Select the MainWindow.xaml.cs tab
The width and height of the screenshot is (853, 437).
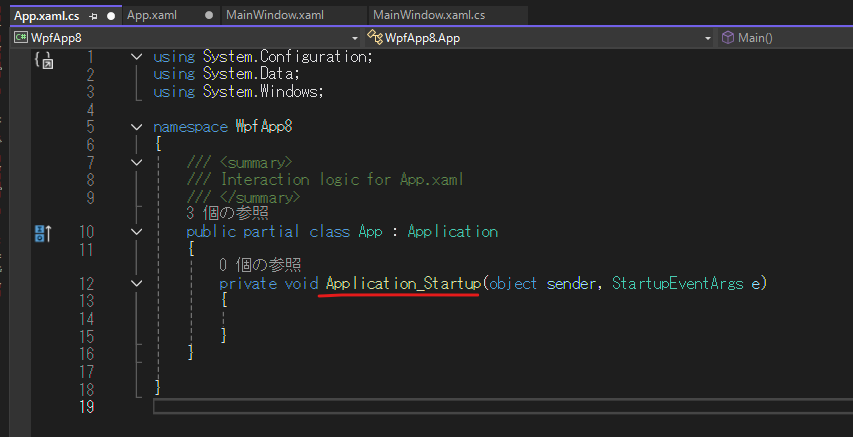429,15
